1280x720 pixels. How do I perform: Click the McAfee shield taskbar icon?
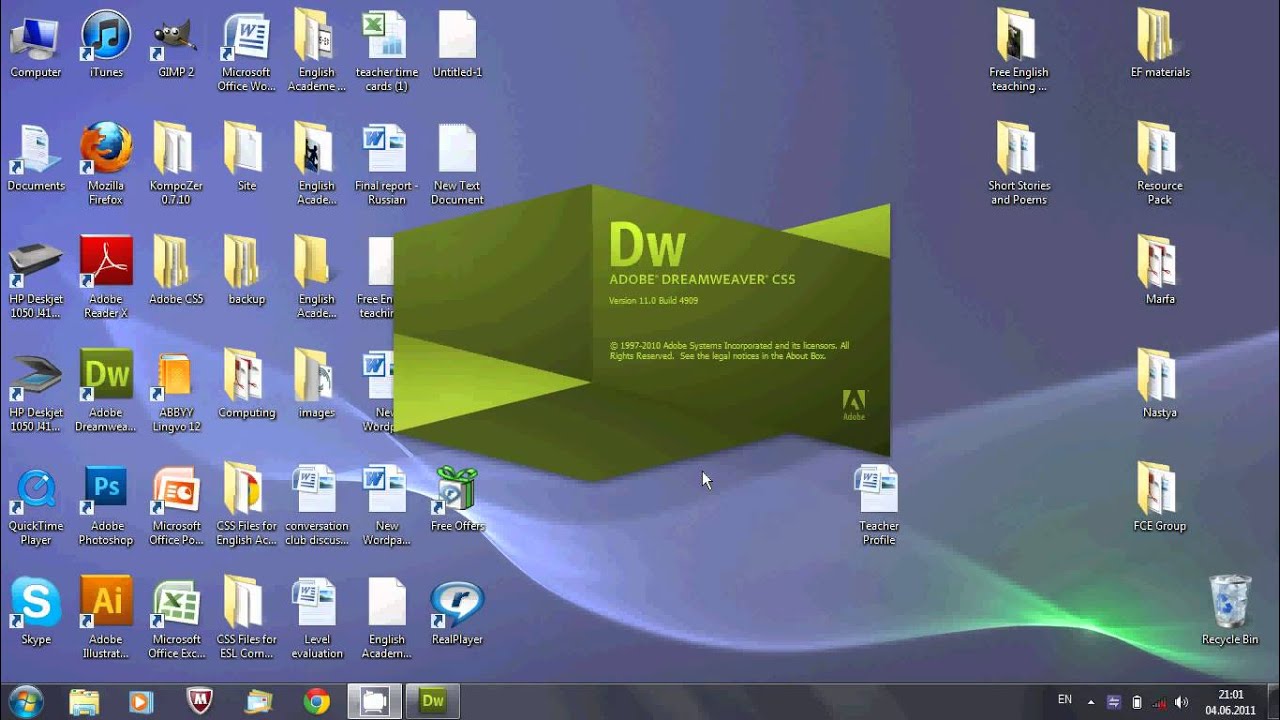click(x=199, y=701)
